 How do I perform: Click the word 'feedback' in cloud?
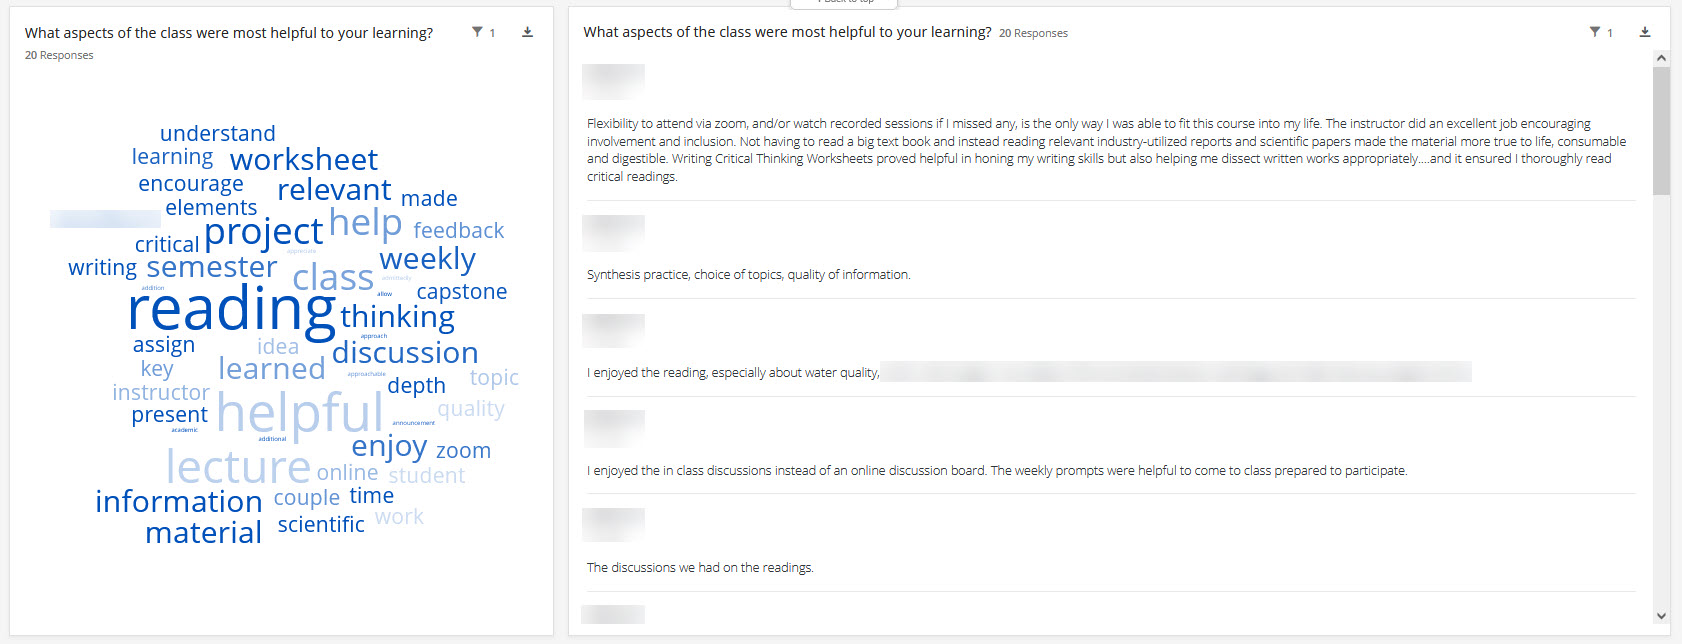click(x=459, y=231)
